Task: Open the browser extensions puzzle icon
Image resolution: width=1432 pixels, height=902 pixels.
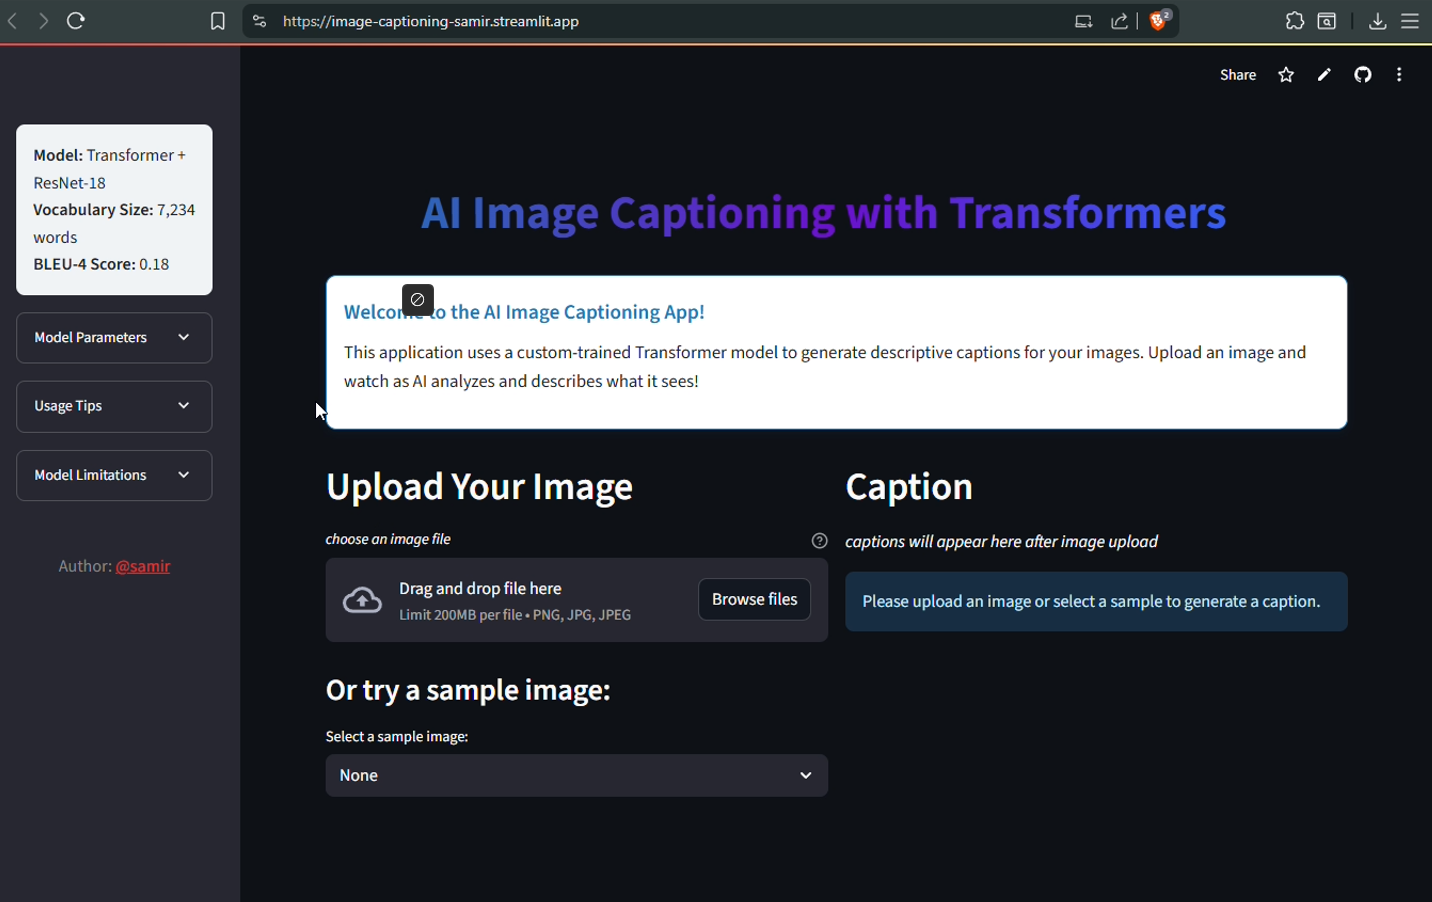Action: click(x=1294, y=21)
